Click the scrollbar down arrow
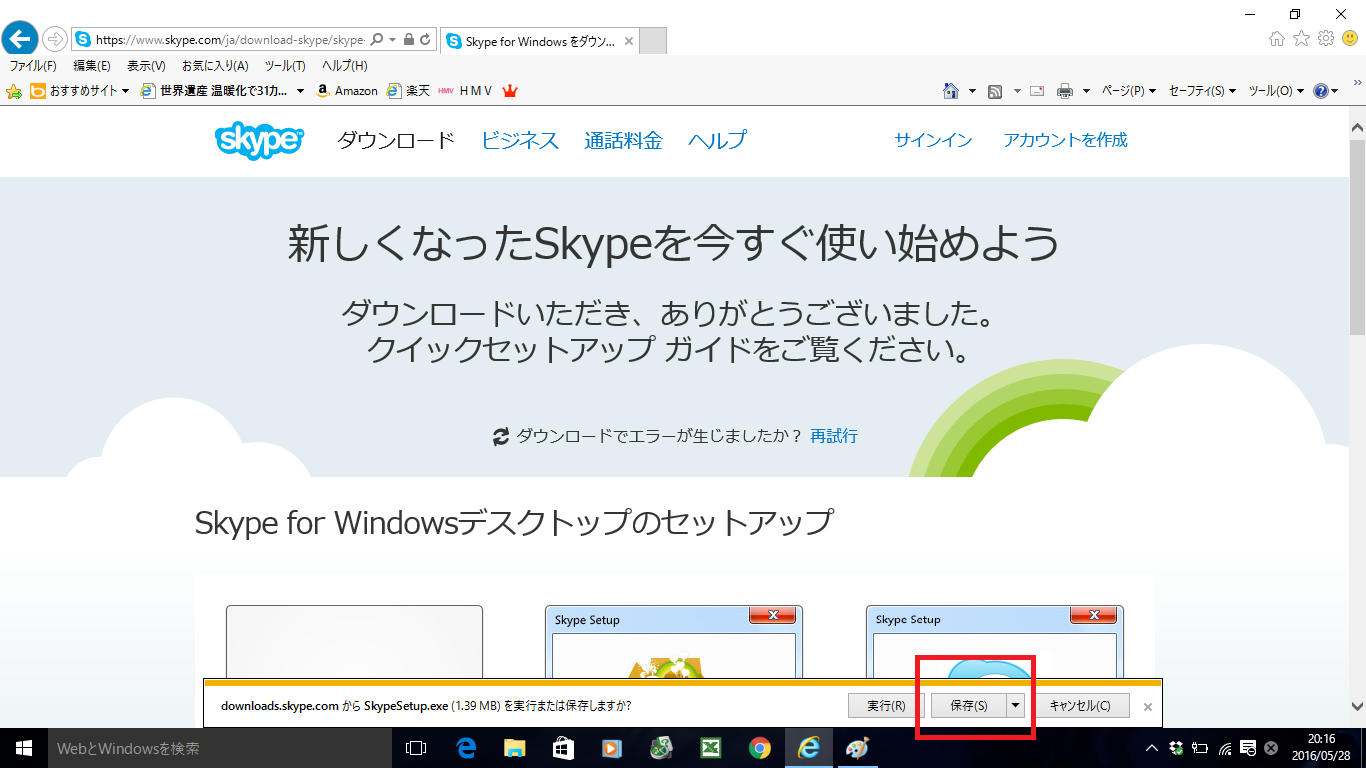This screenshot has height=768, width=1366. pos(1357,705)
